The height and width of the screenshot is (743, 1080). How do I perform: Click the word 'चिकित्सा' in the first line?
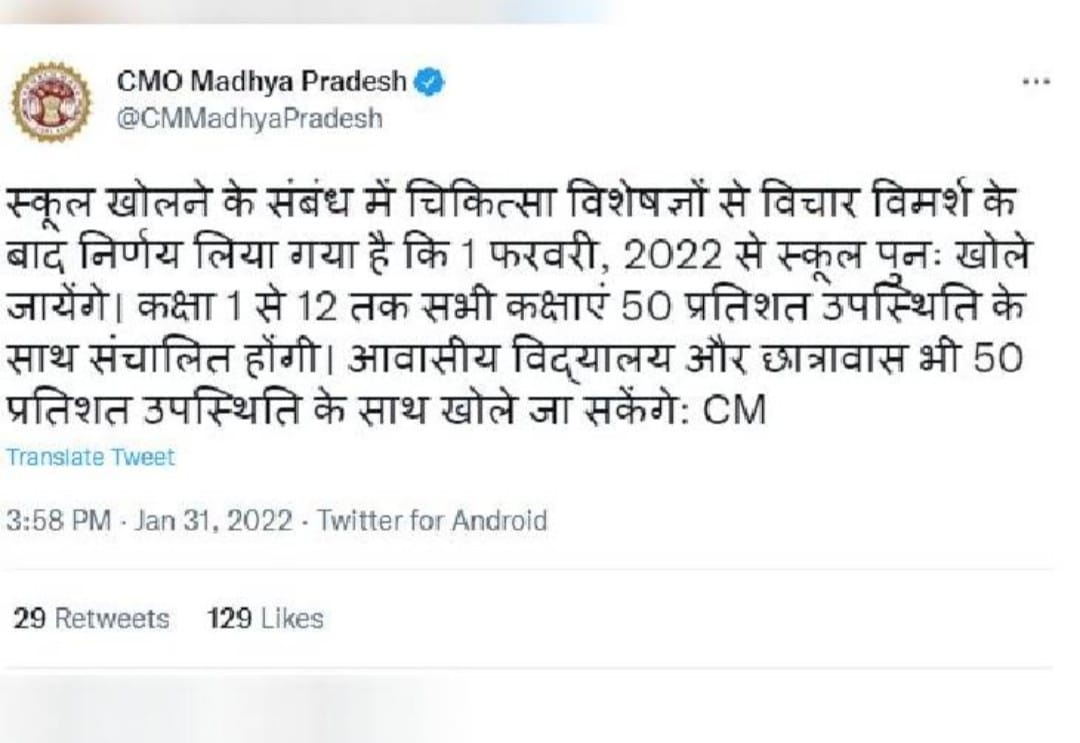point(468,205)
